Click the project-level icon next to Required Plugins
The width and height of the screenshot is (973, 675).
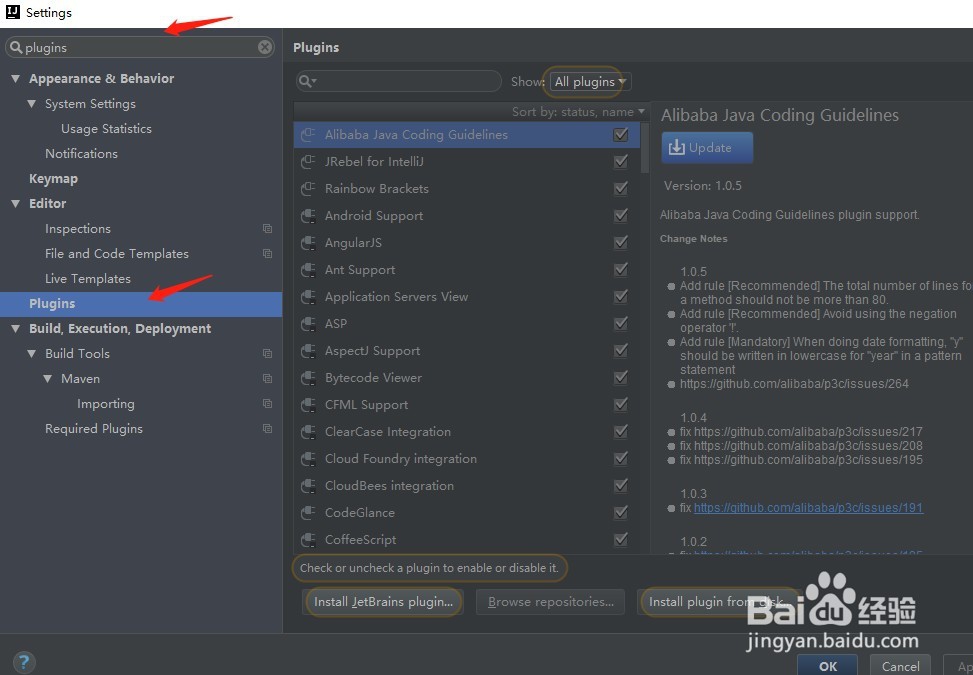pyautogui.click(x=267, y=428)
